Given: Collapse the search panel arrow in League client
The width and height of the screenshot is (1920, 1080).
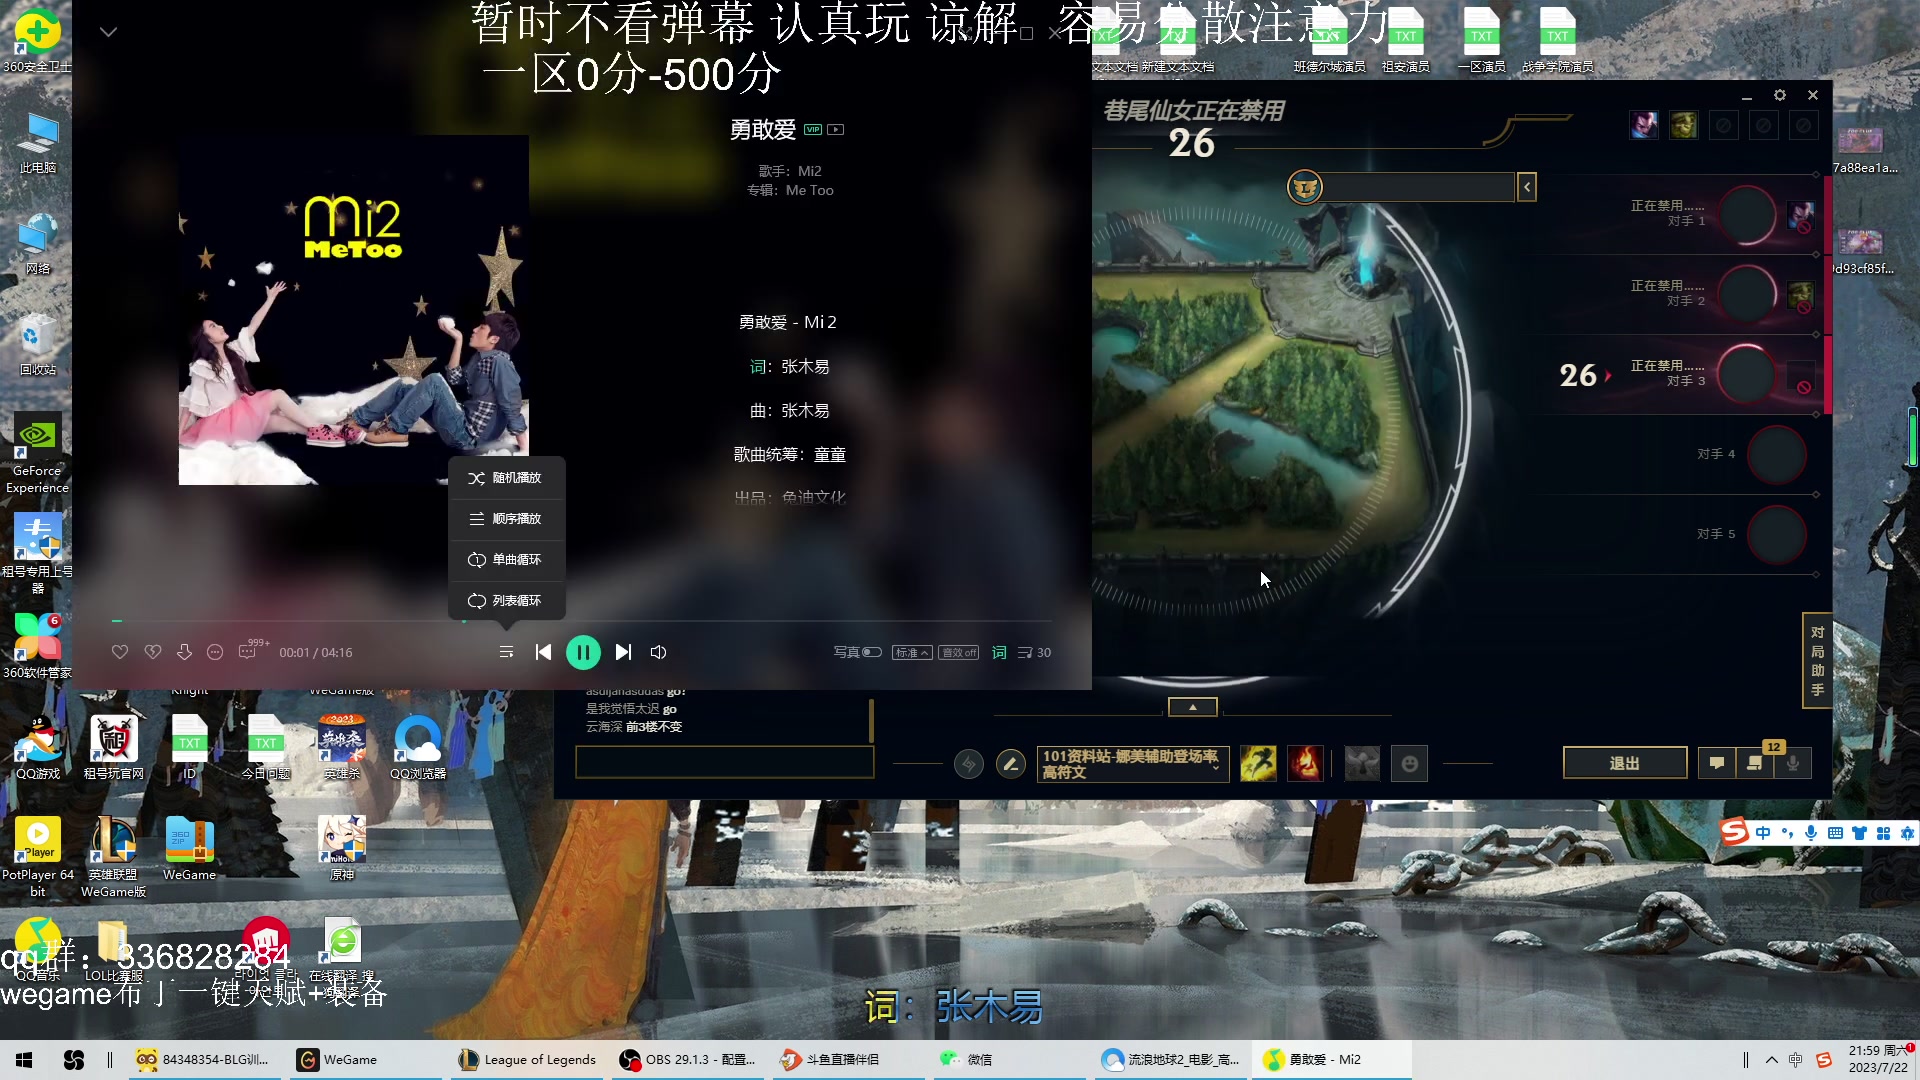Looking at the screenshot, I should [1527, 187].
